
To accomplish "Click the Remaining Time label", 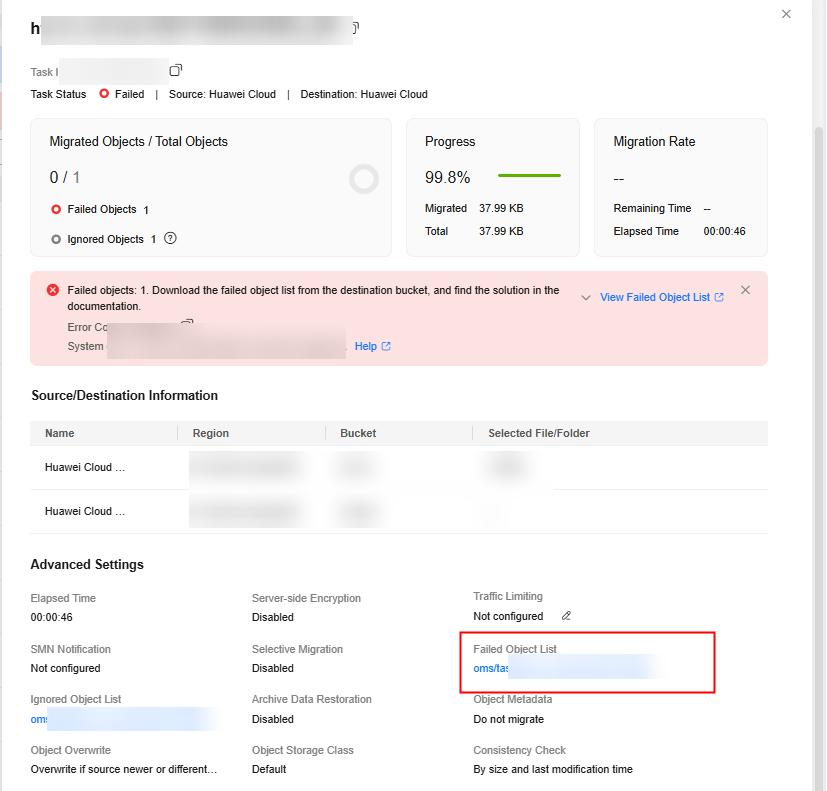I will point(652,208).
